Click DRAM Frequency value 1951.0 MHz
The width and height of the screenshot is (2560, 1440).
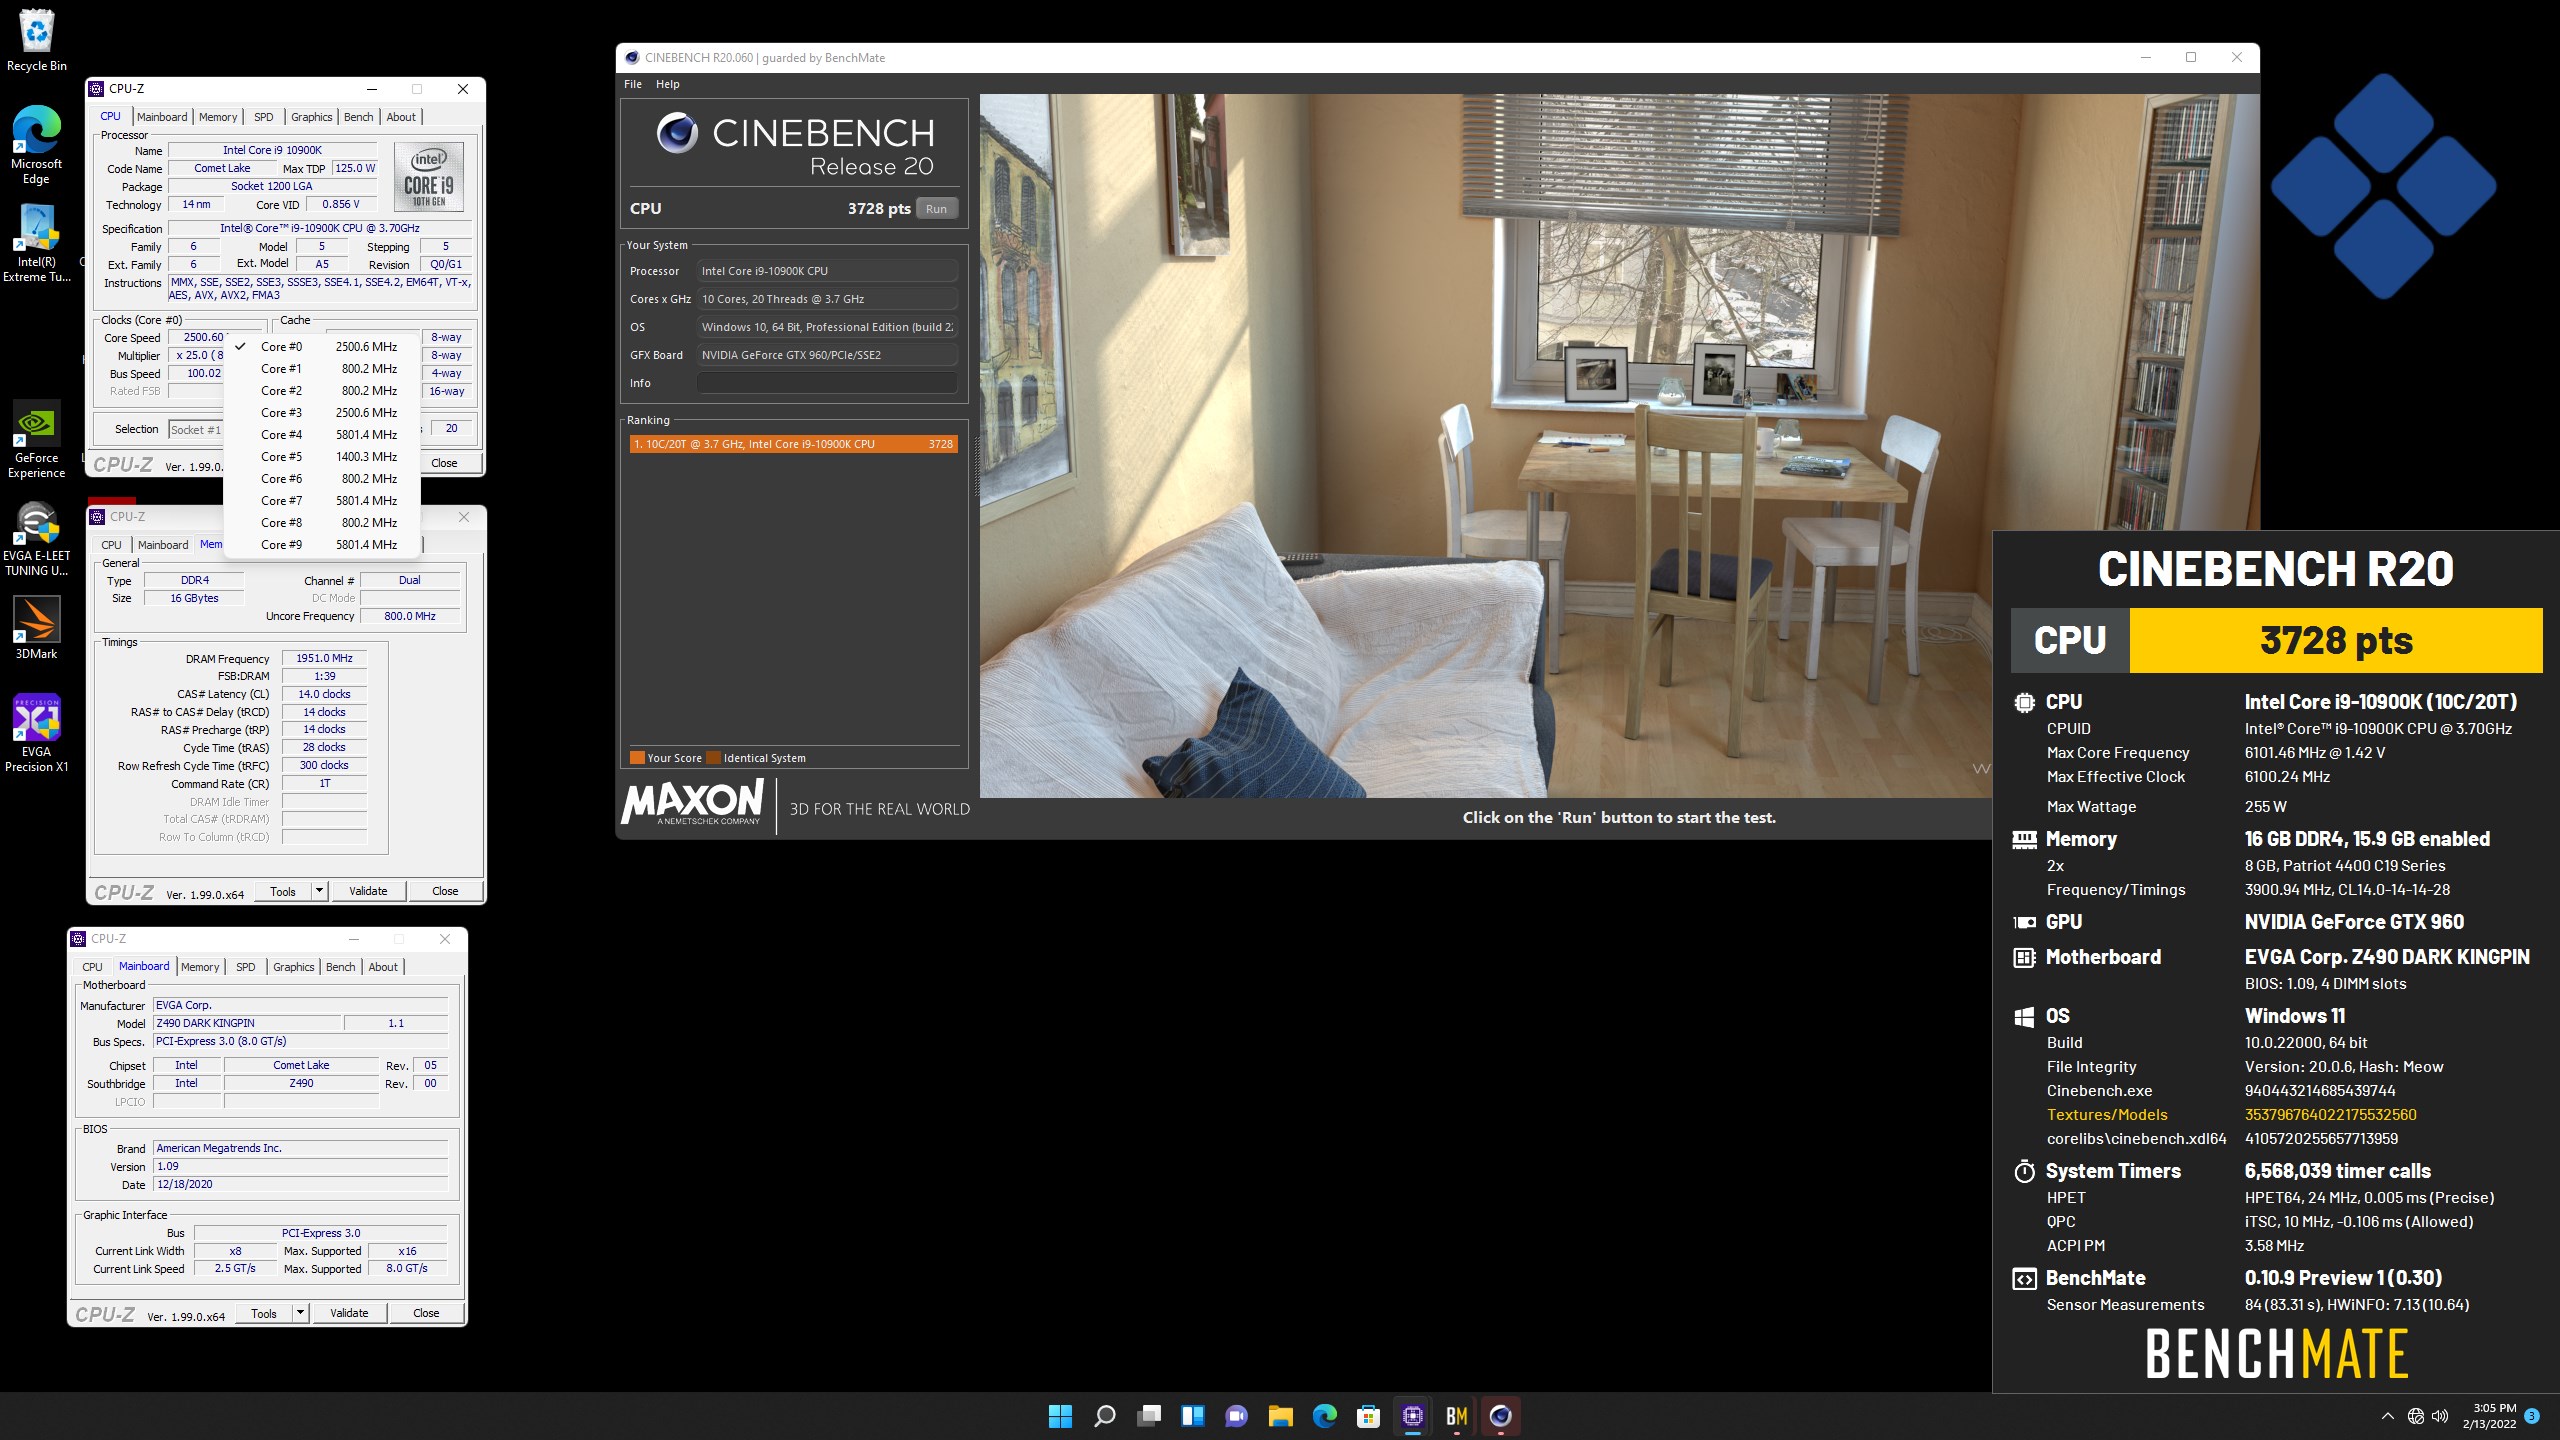point(324,658)
